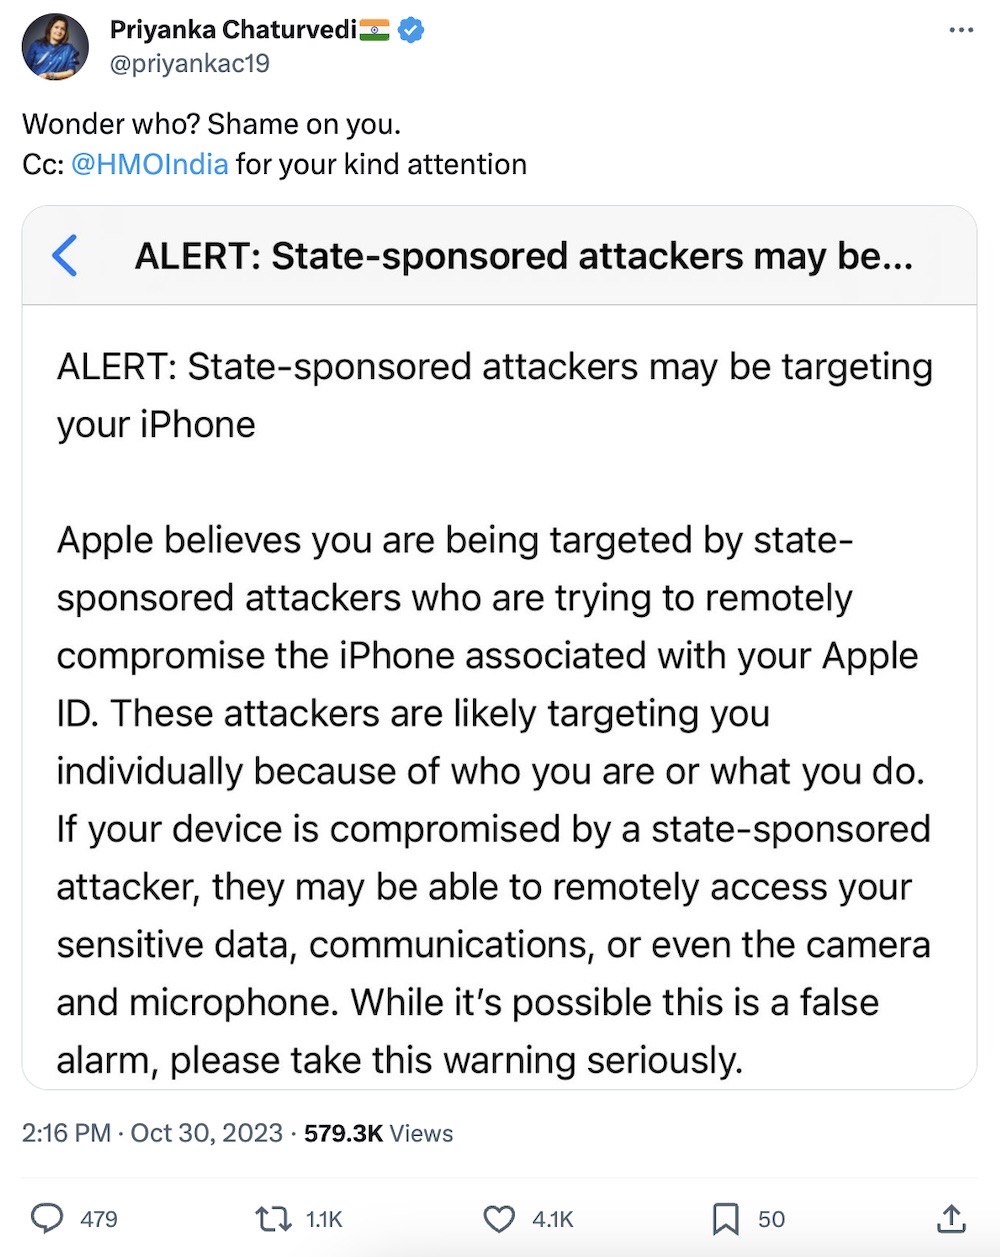Click the circular profile picture avatar
The image size is (1000, 1257).
tap(55, 46)
